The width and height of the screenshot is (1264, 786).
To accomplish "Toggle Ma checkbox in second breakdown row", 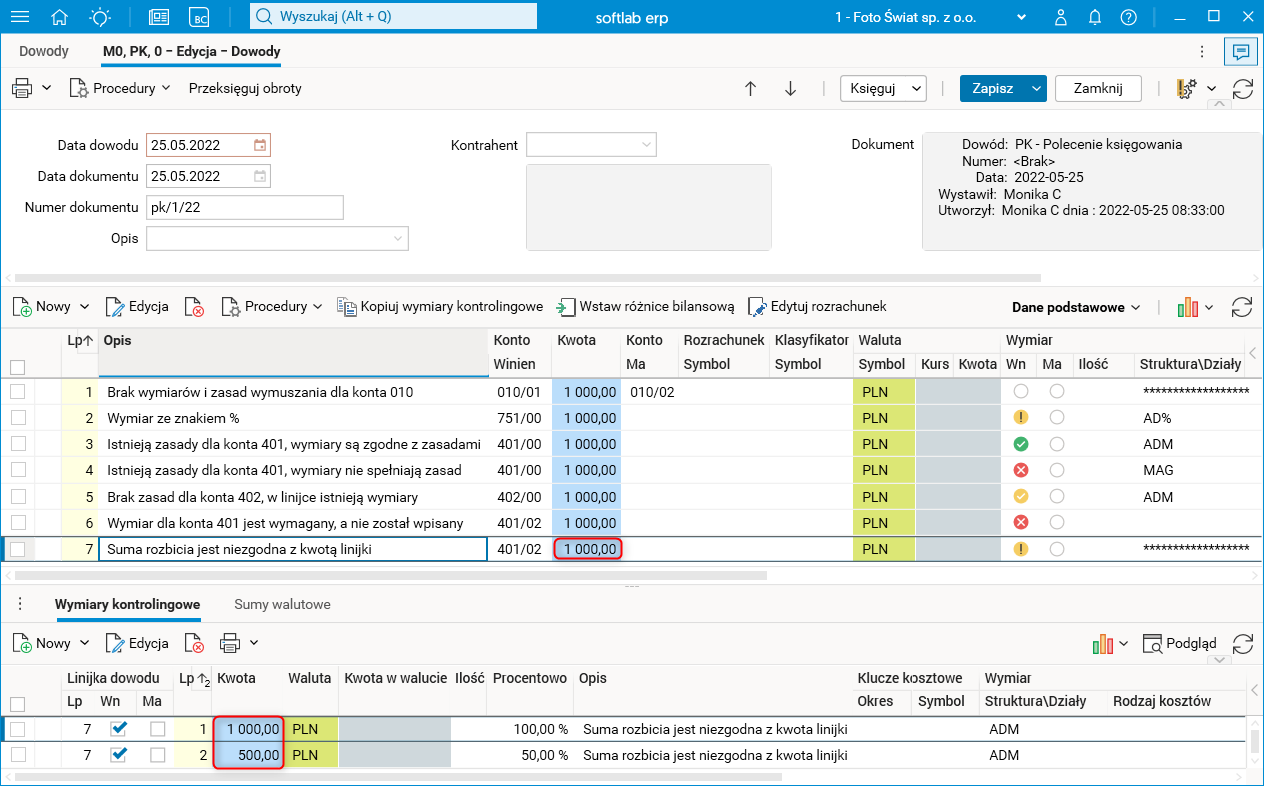I will 157,755.
